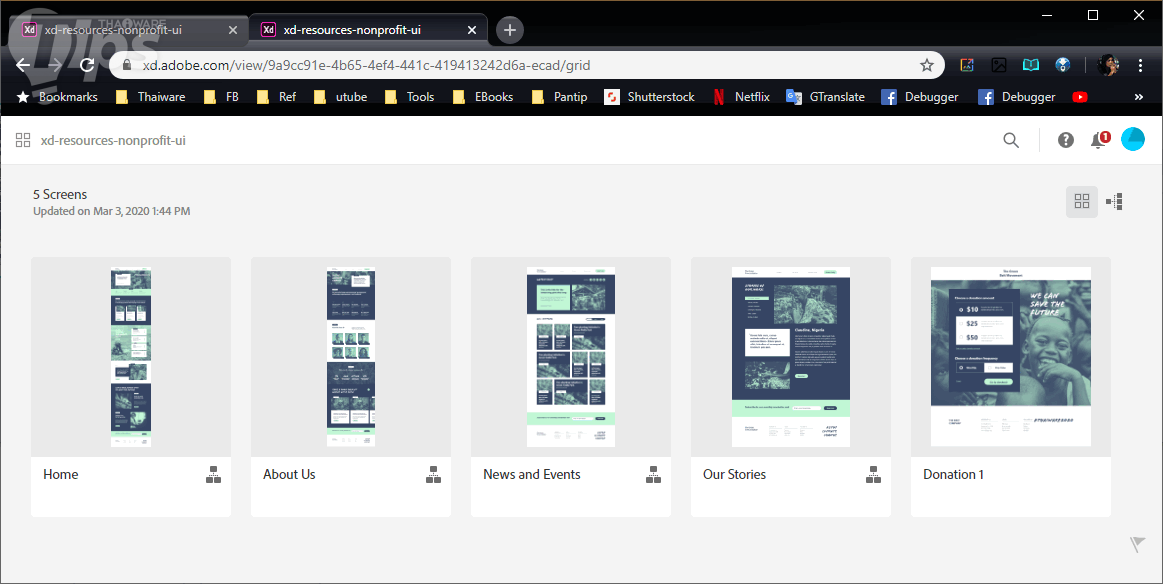Open flow icon on News and Events card
Image resolution: width=1163 pixels, height=584 pixels.
click(x=653, y=475)
